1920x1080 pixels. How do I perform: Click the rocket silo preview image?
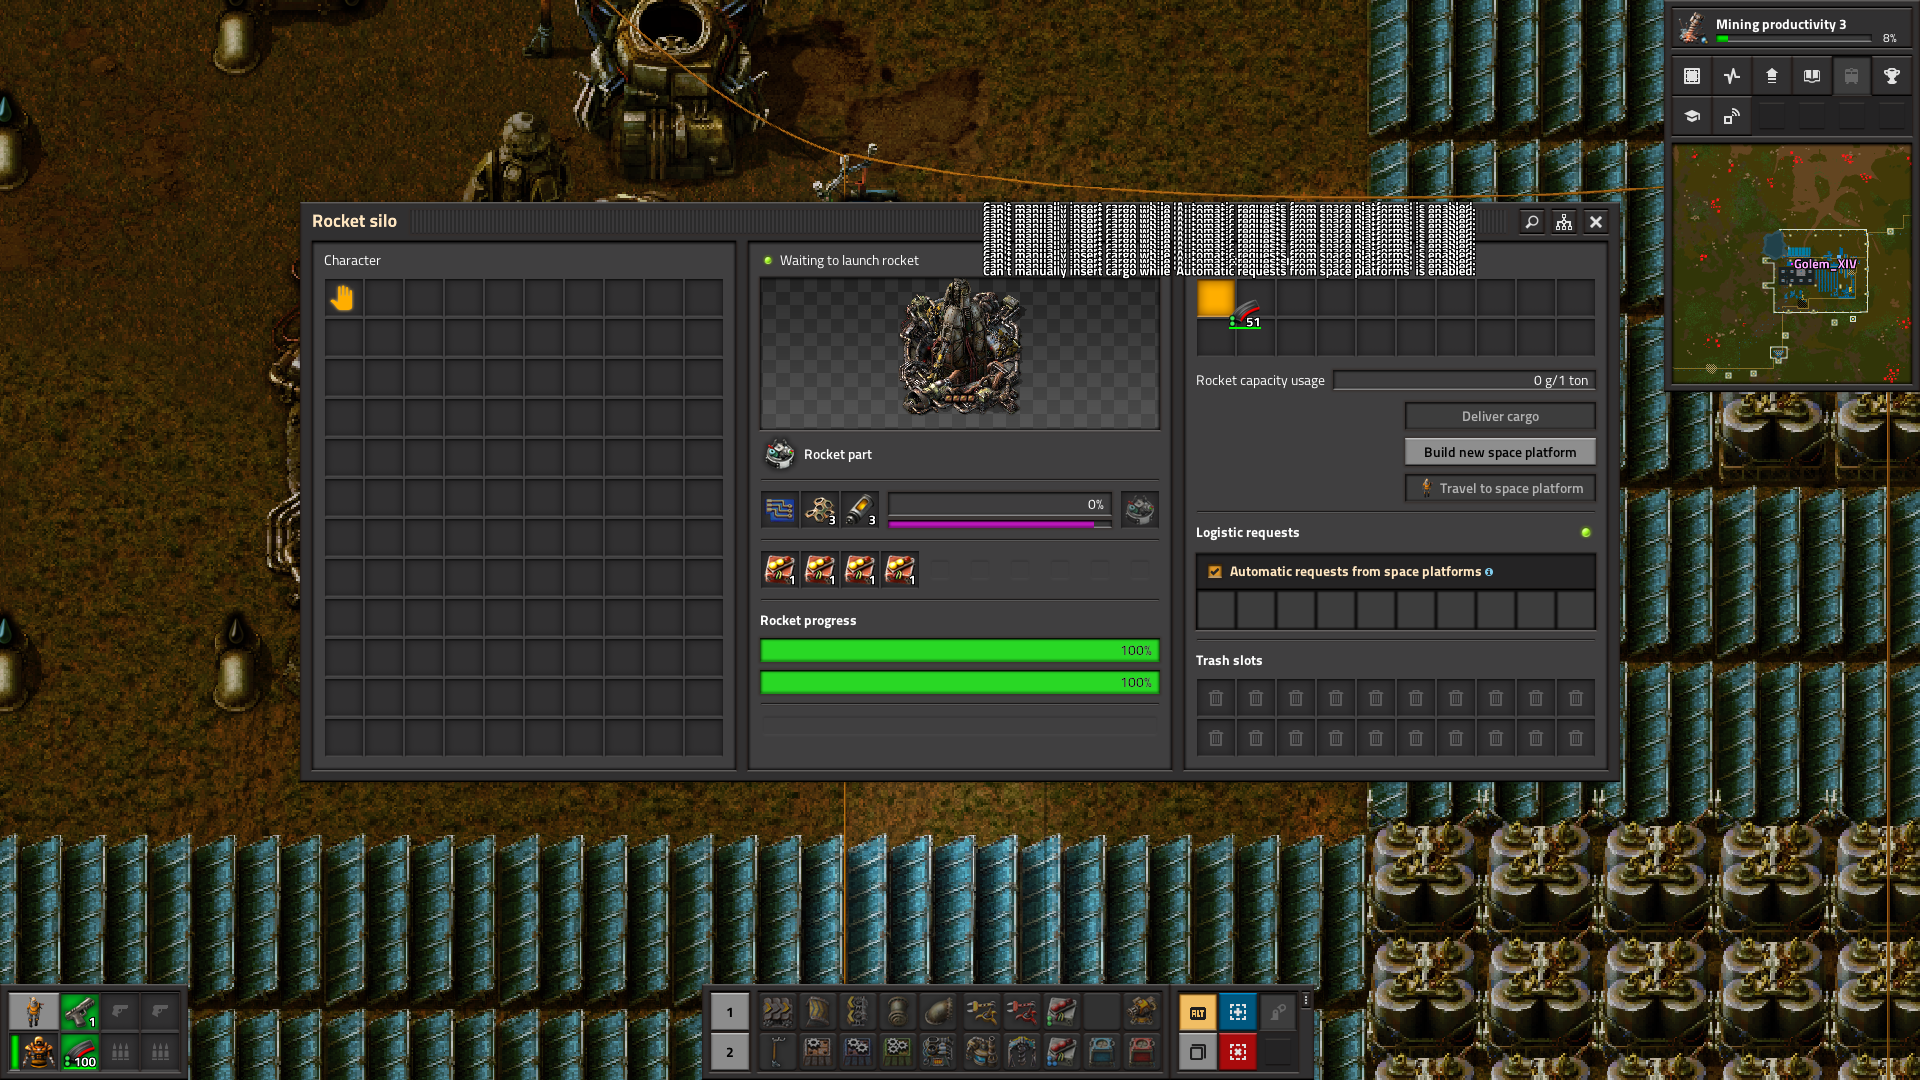pos(960,354)
